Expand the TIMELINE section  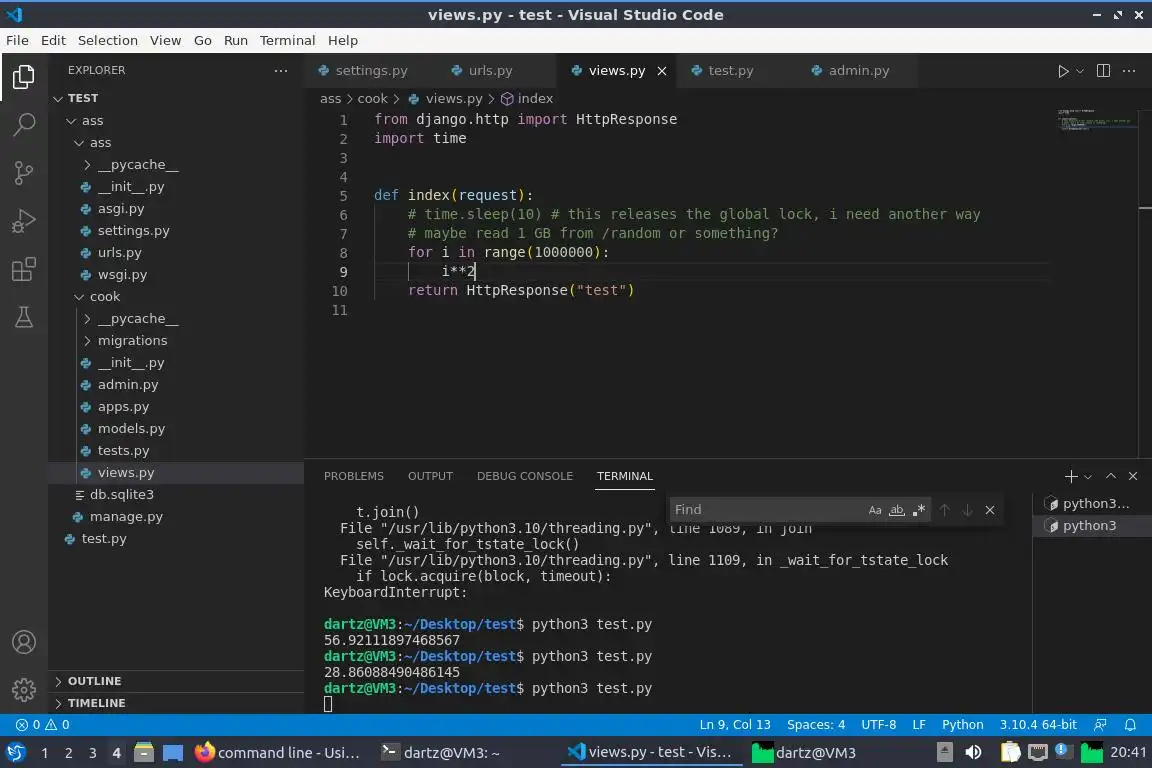pos(176,703)
